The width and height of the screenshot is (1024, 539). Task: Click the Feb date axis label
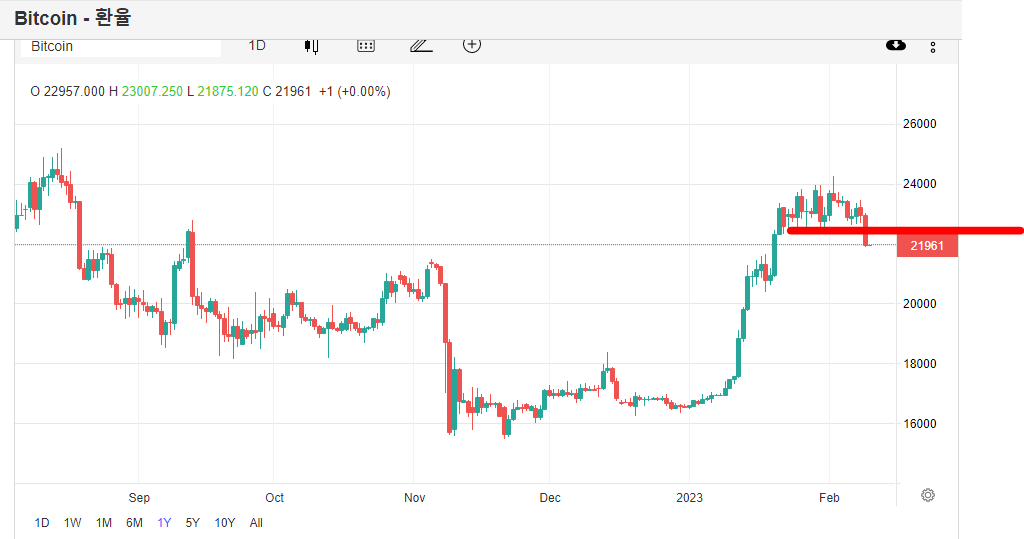(x=829, y=498)
